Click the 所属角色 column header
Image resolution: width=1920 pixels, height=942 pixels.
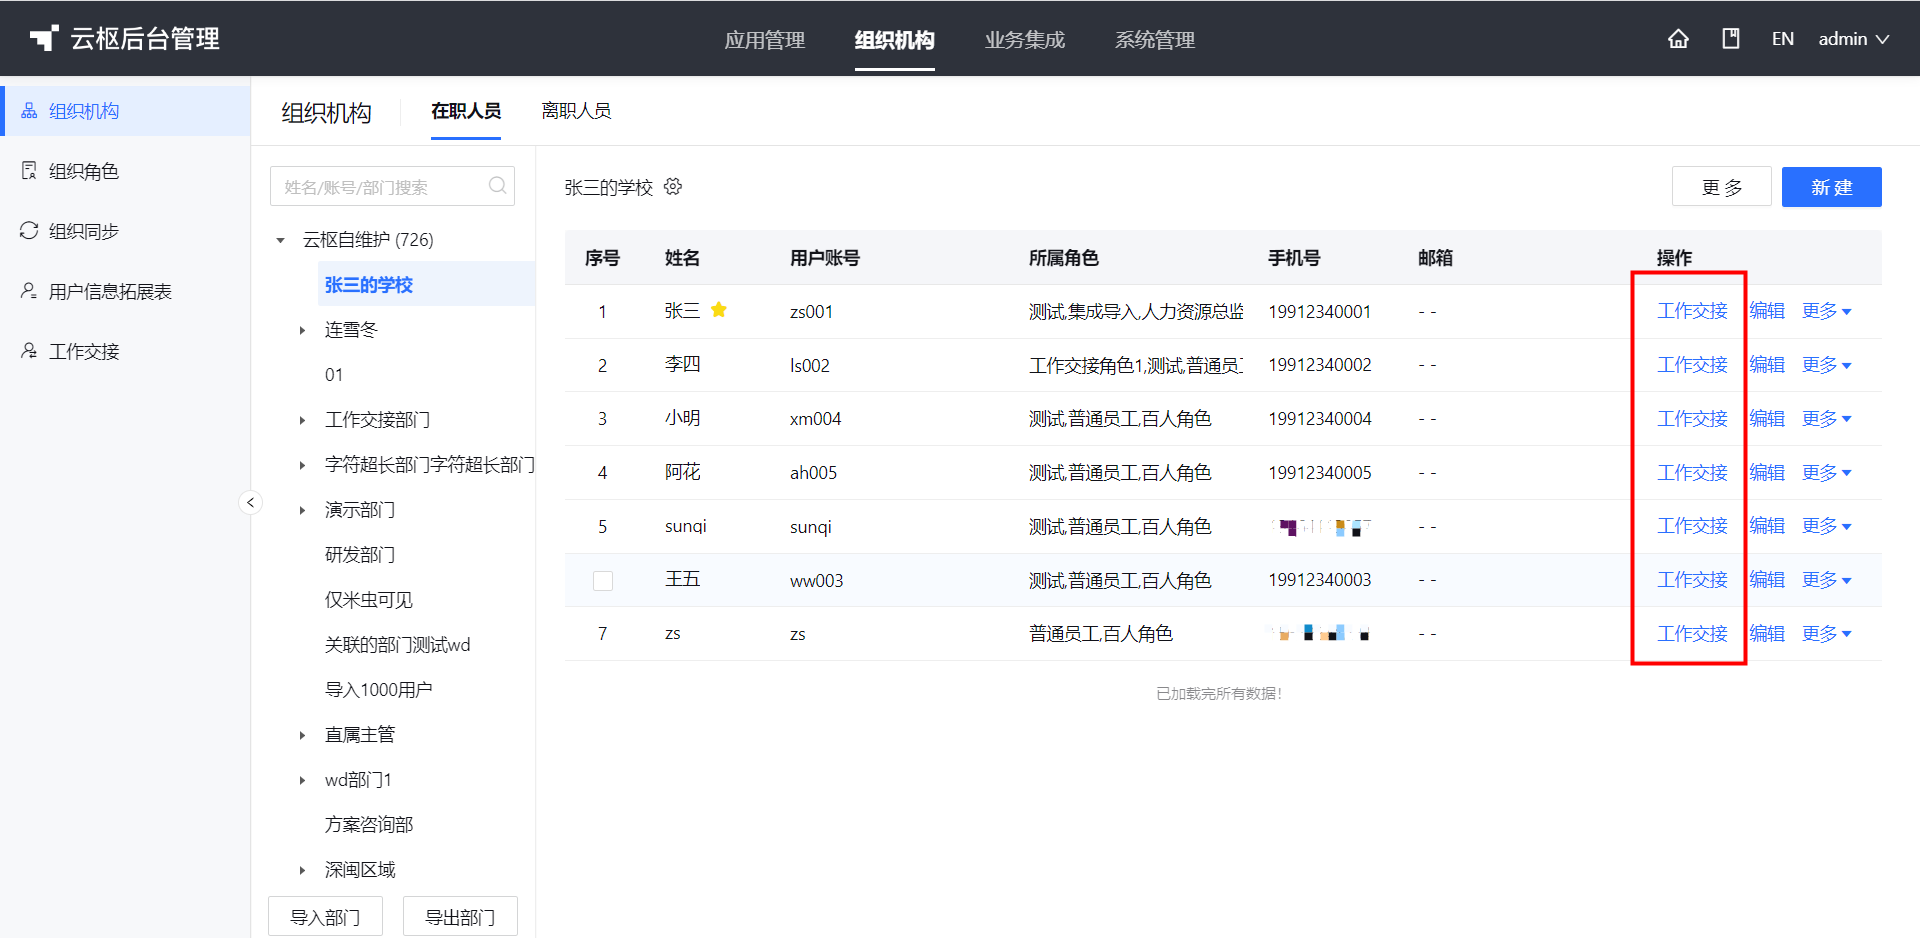[1064, 258]
